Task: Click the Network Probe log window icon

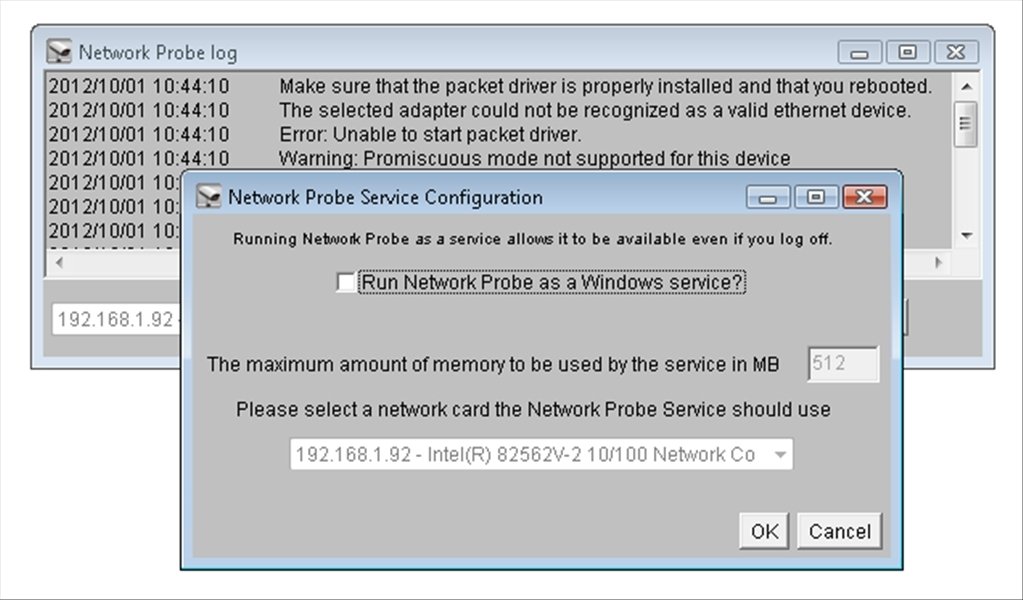Action: [x=59, y=52]
